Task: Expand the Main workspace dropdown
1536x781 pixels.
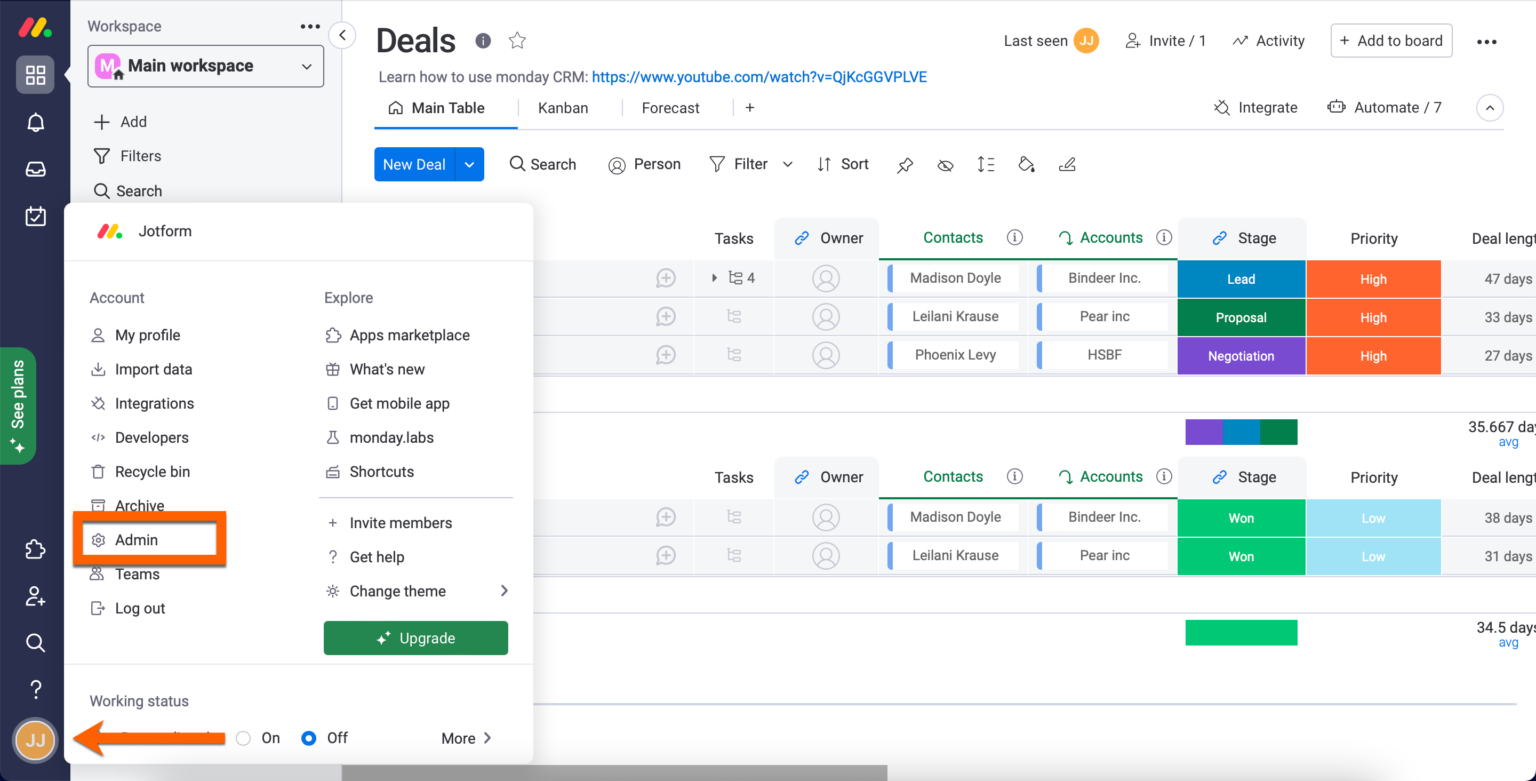Action: tap(307, 66)
